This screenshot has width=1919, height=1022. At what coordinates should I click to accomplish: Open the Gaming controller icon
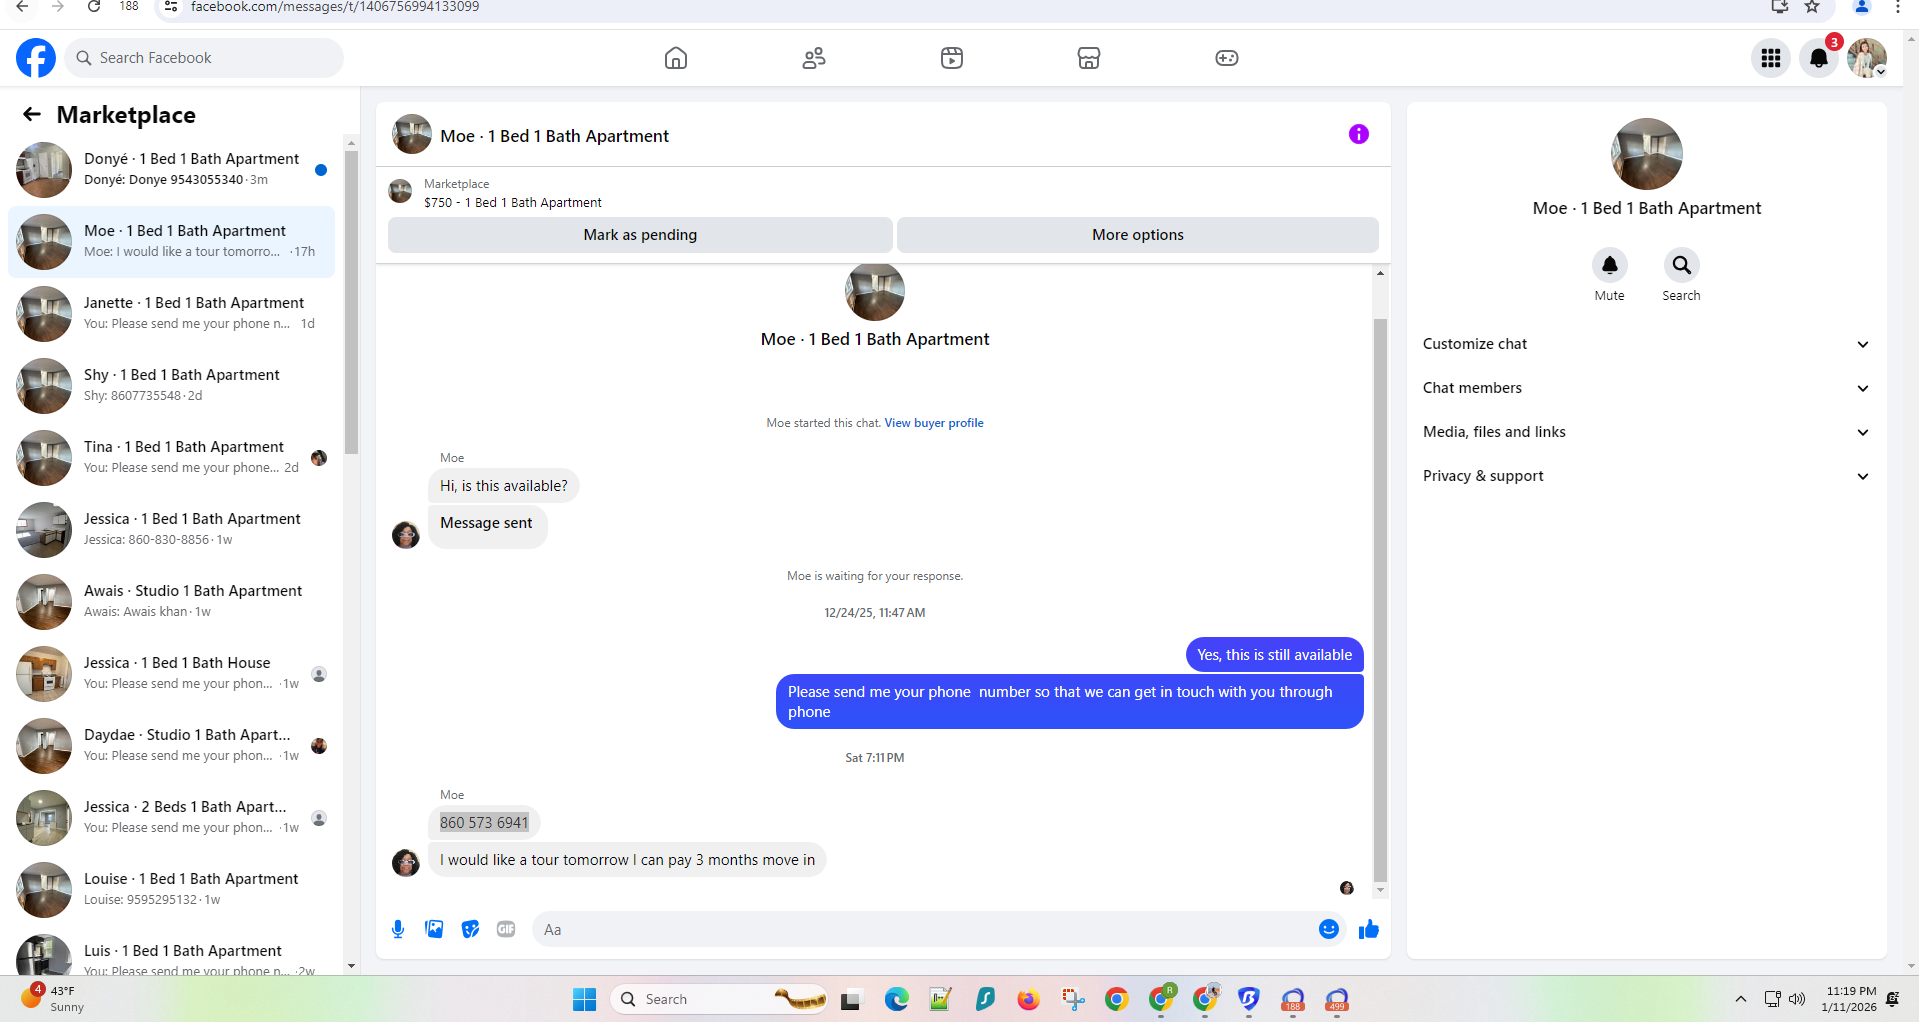[1227, 58]
